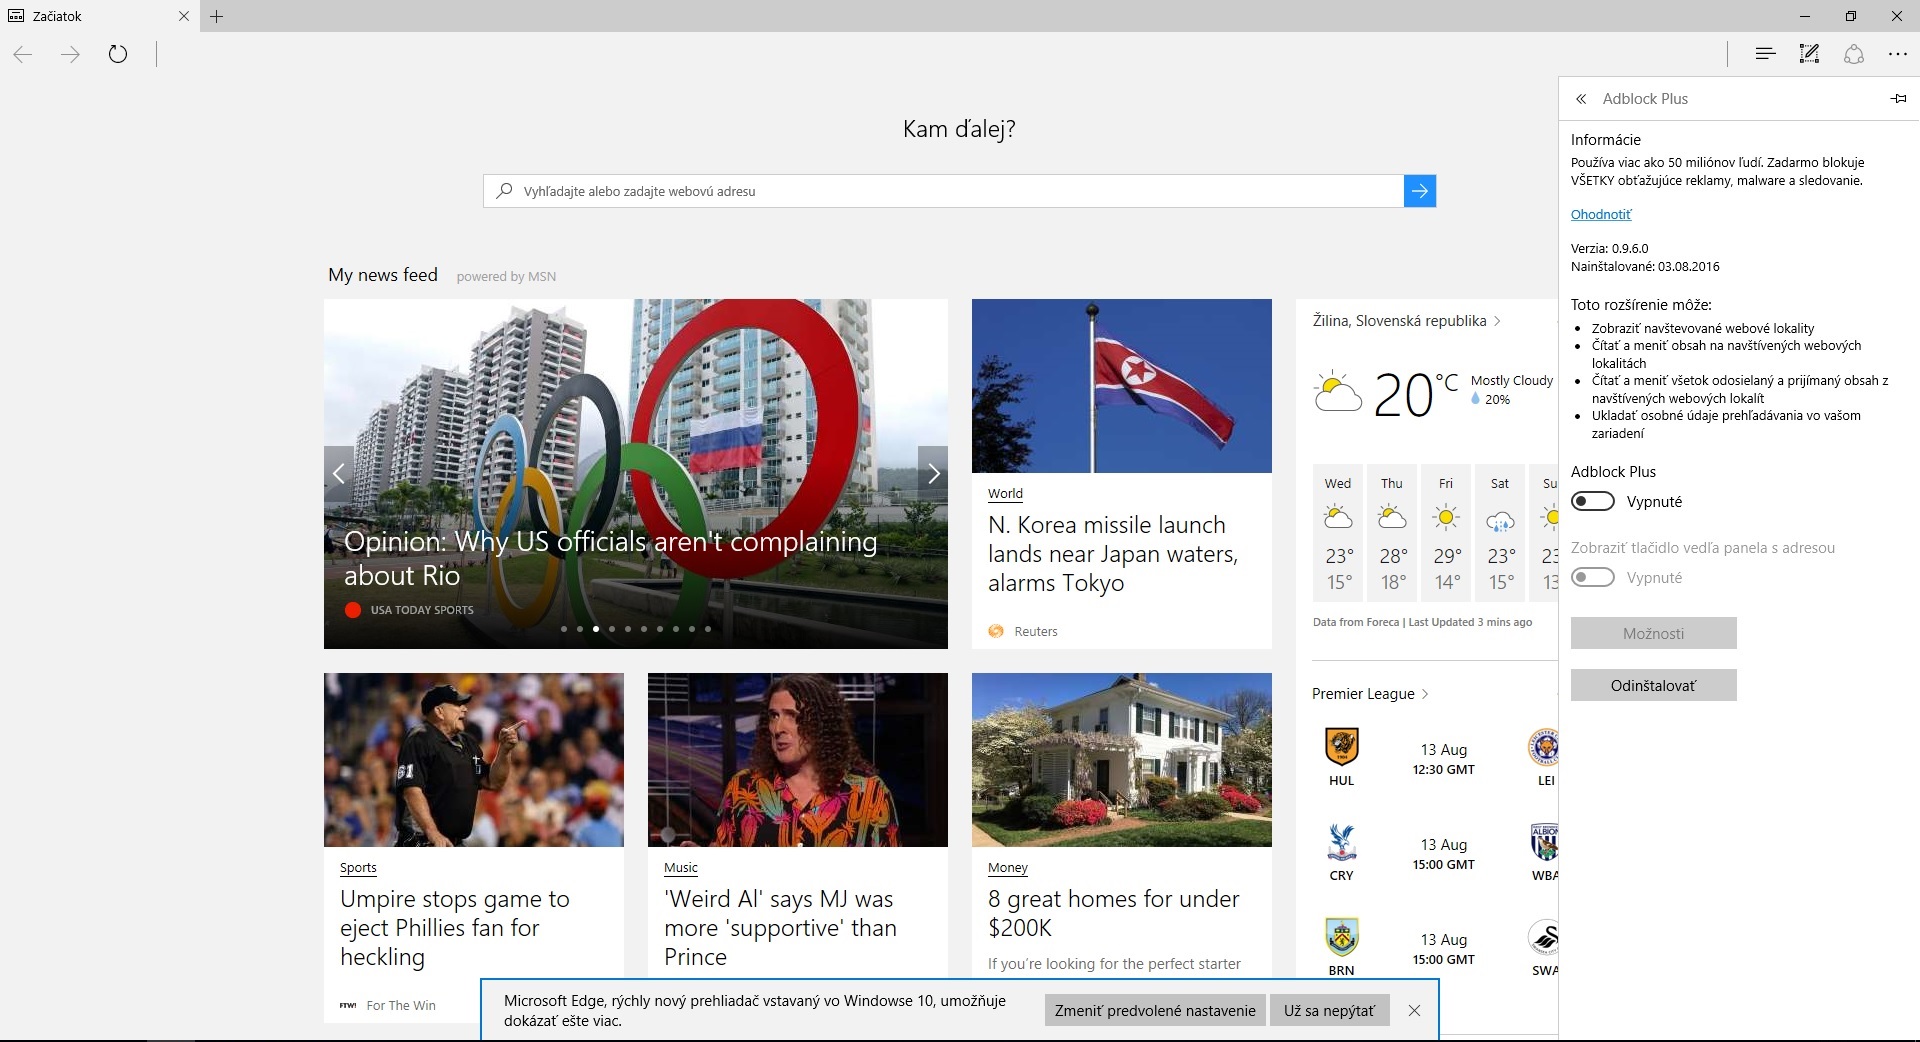This screenshot has height=1042, width=1920.
Task: Click the umpire photo thumbnail
Action: point(474,760)
